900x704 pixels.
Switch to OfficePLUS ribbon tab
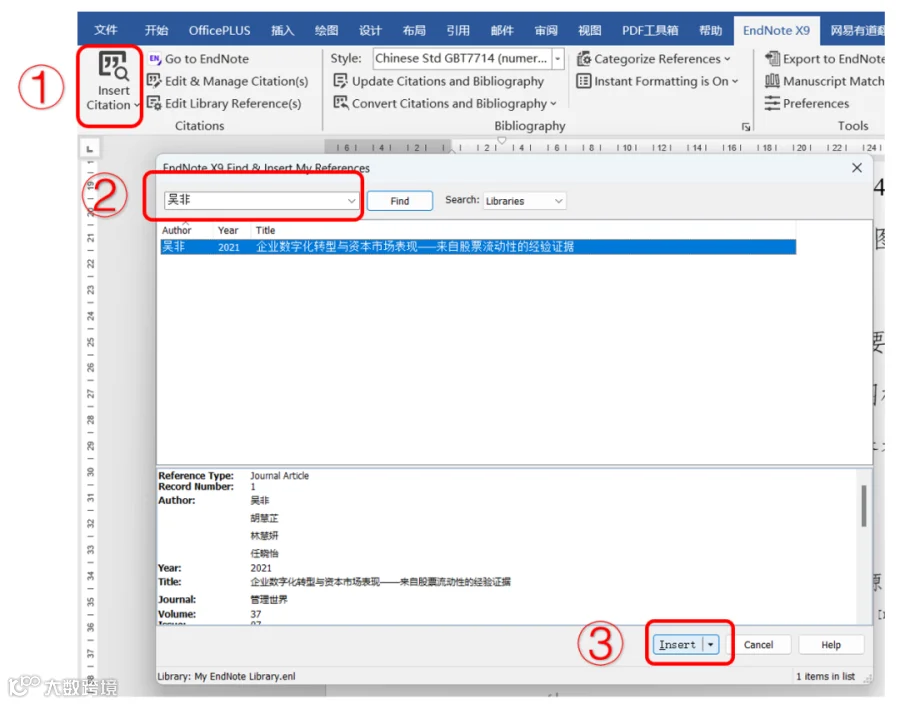tap(219, 30)
